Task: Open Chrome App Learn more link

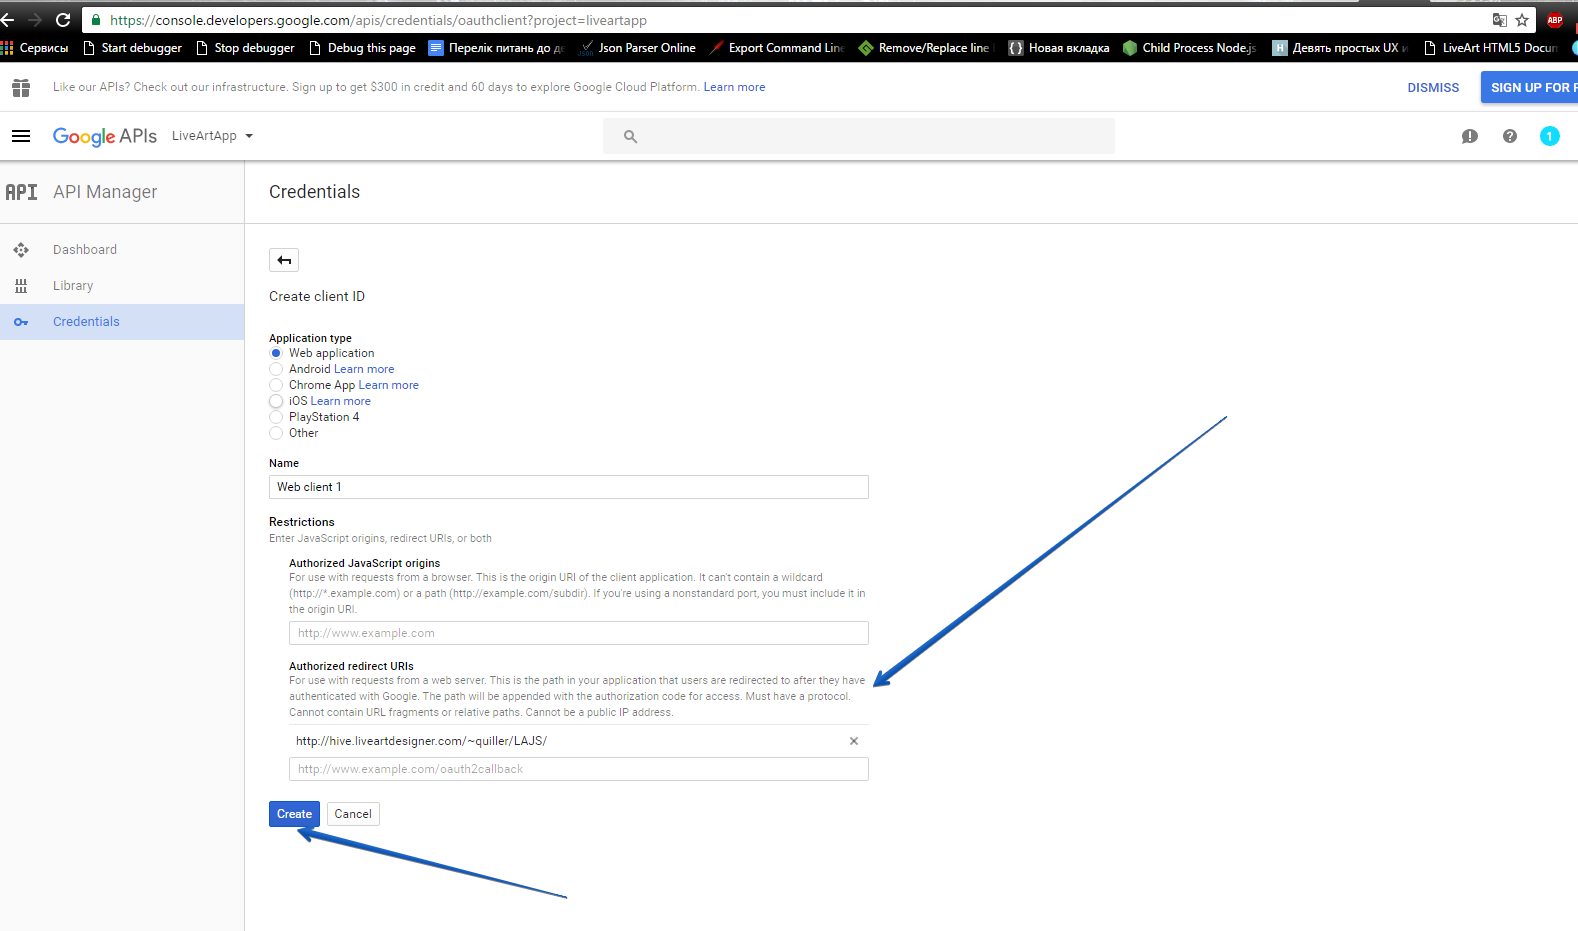Action: pos(389,385)
